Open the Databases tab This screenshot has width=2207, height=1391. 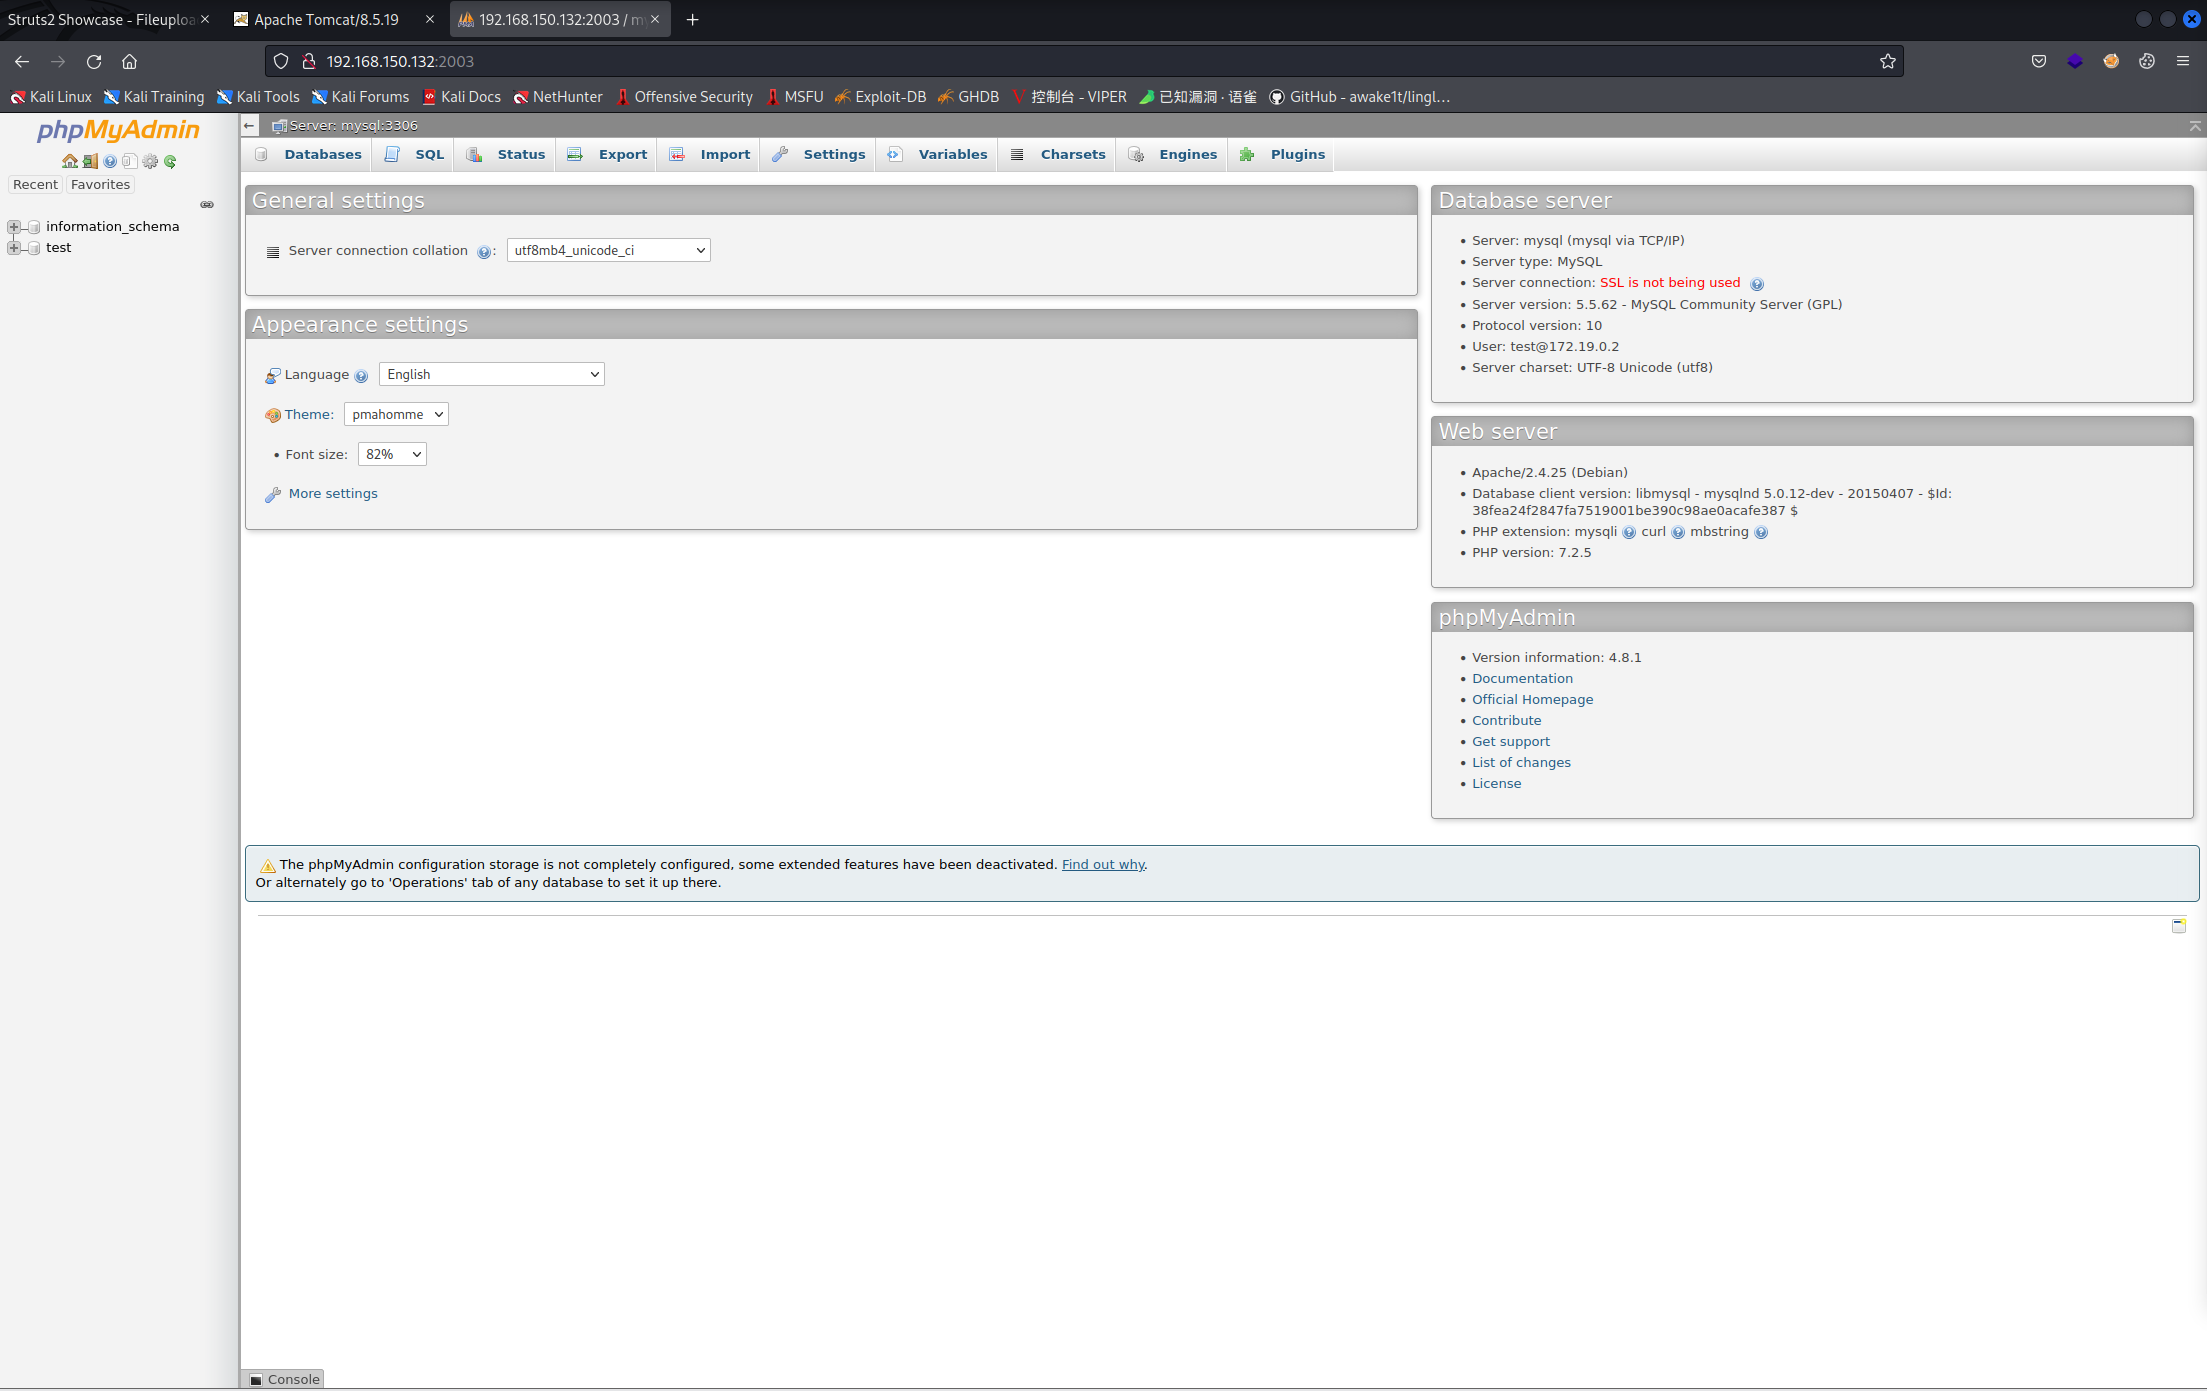309,155
